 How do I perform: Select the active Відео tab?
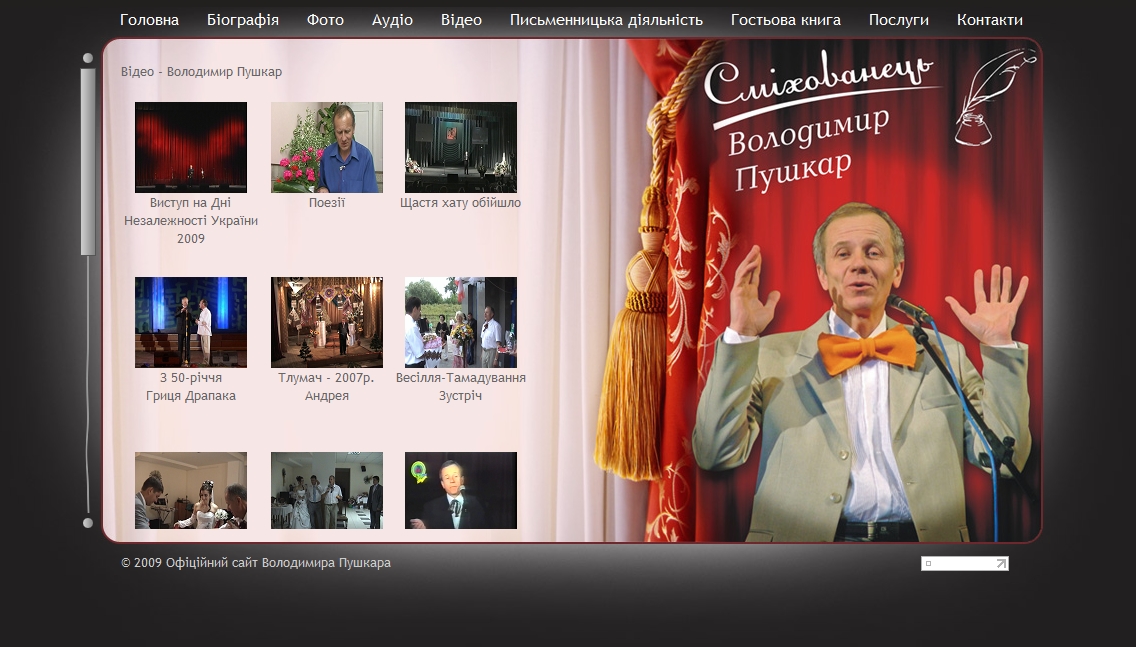[461, 19]
